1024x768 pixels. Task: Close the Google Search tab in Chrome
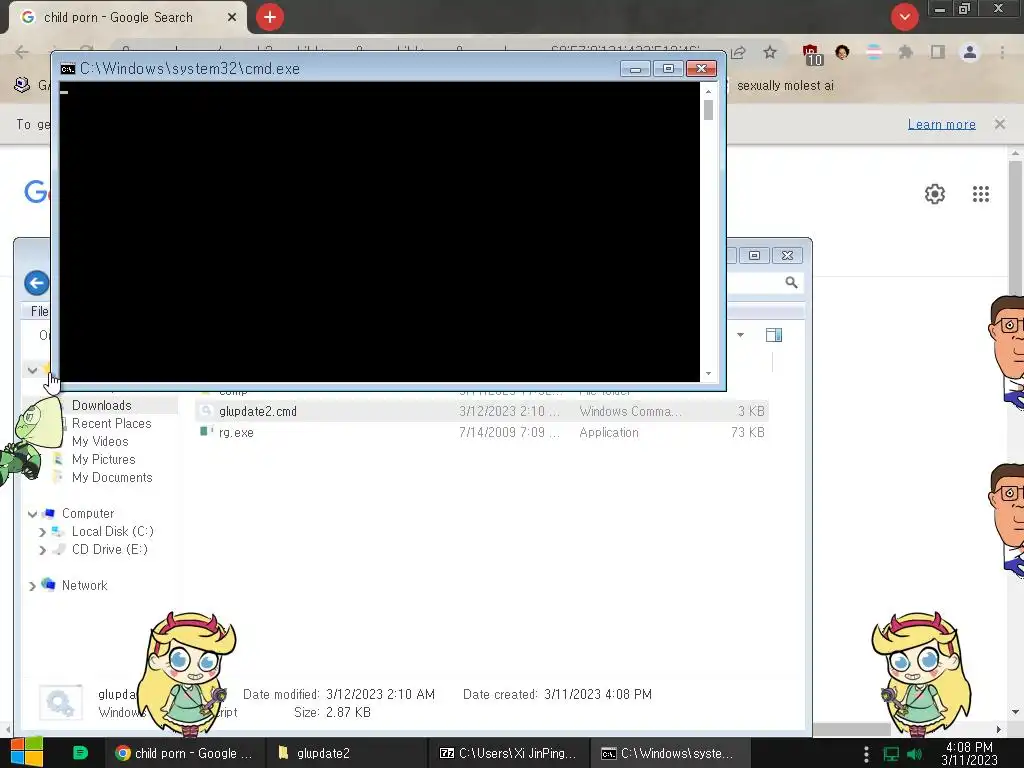[232, 17]
